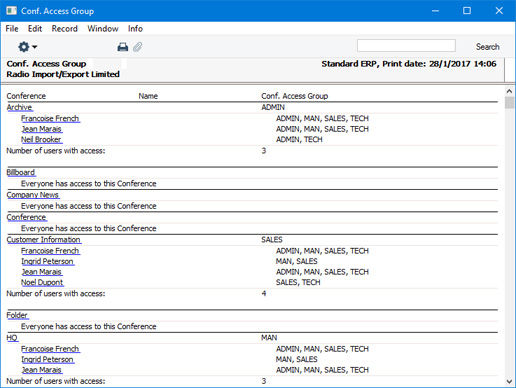516x388 pixels.
Task: Open the Neil Brooker user link
Action: (x=41, y=139)
